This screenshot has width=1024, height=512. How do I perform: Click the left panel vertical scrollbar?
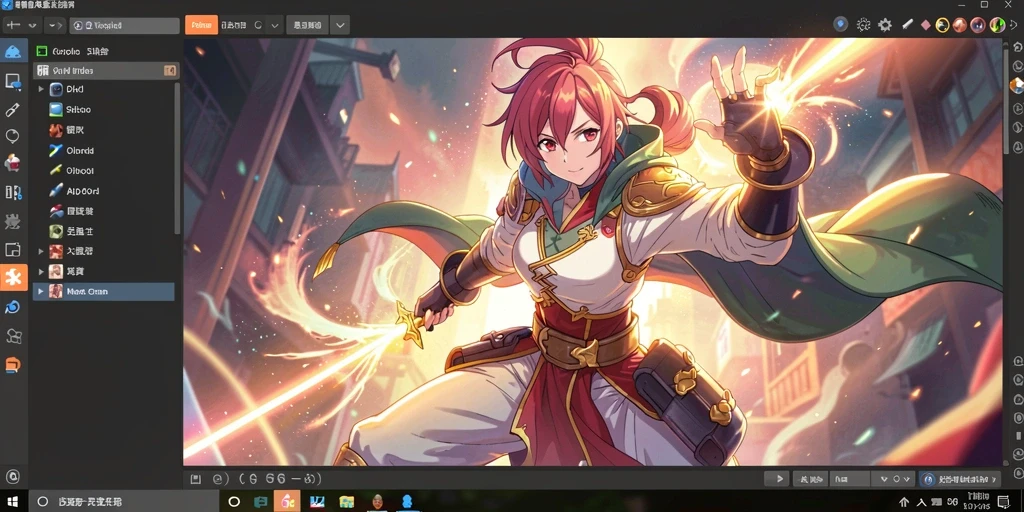(177, 158)
